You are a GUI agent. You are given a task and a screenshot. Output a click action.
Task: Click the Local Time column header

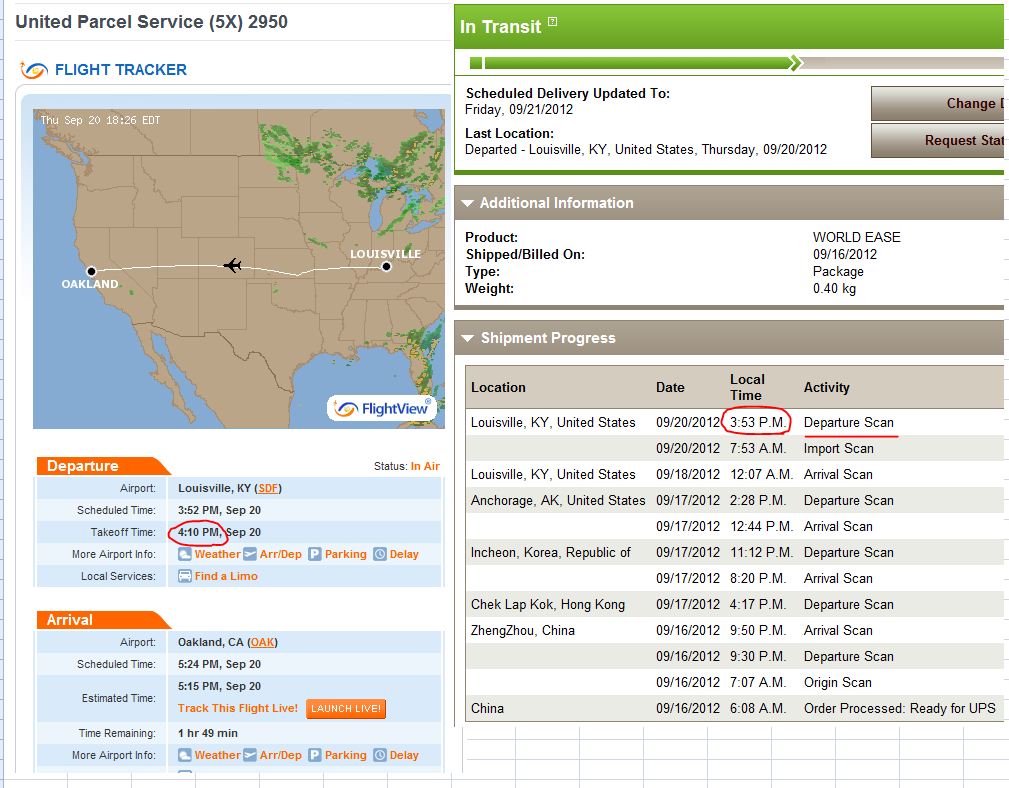point(747,387)
